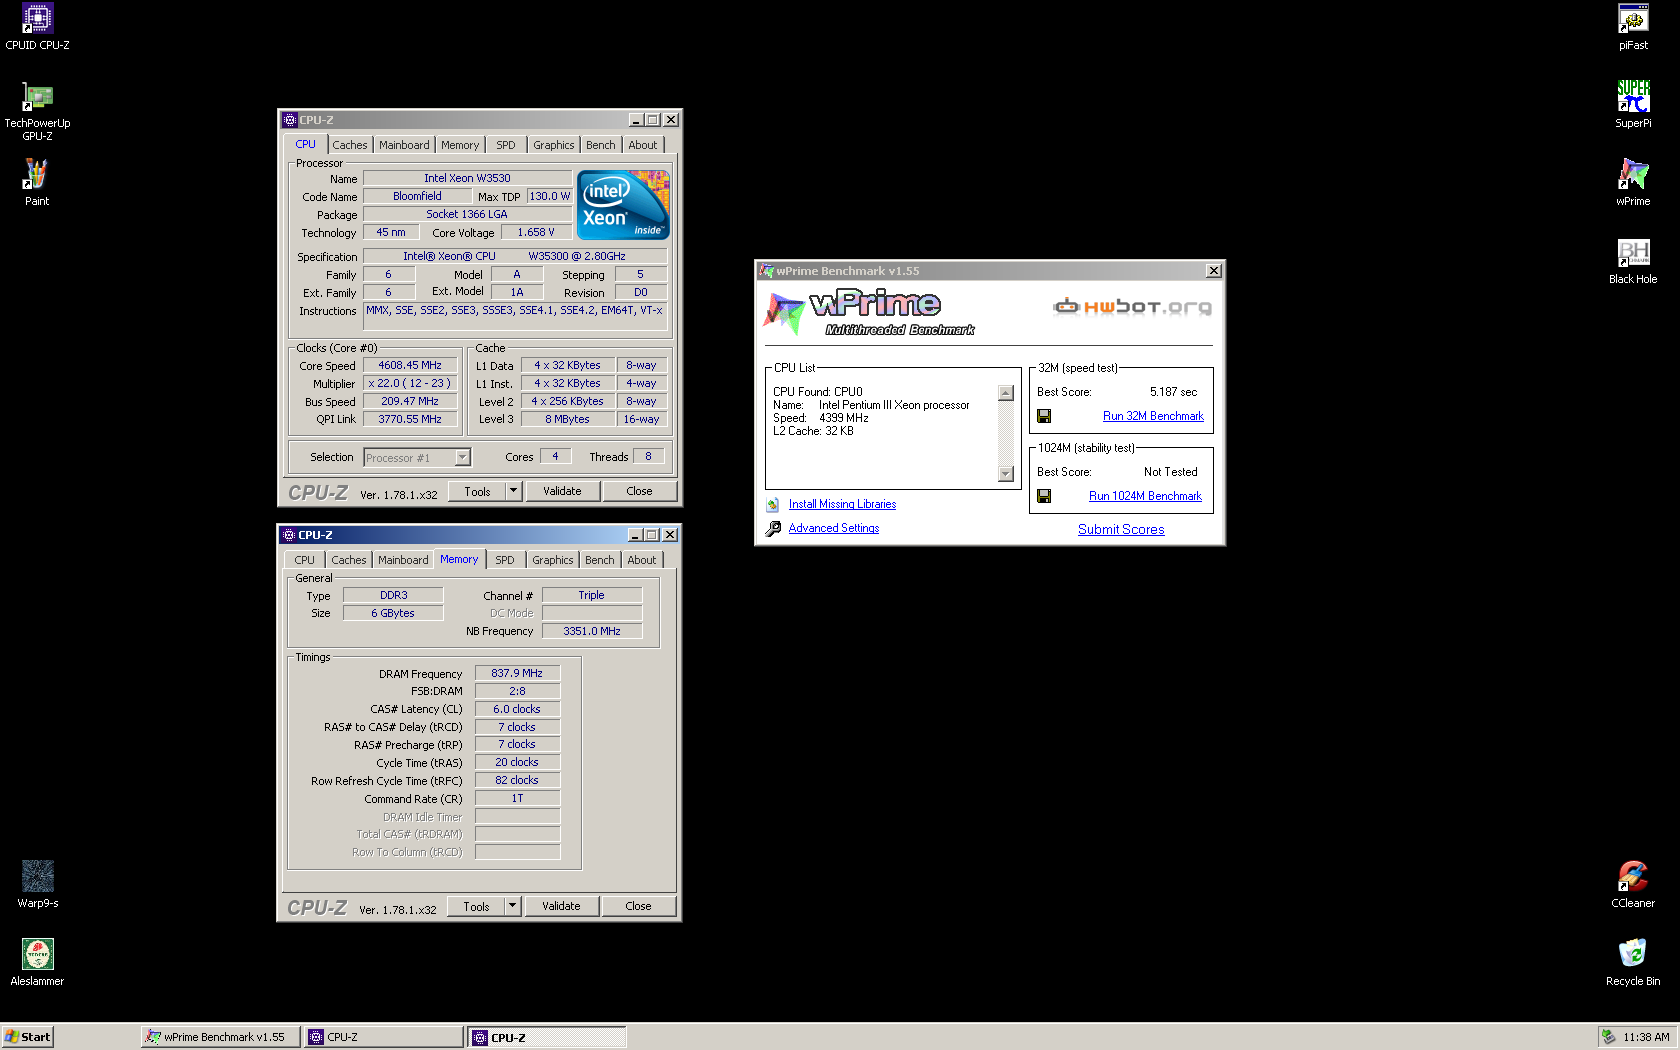Open the Warp9-s desktop icon
Viewport: 1680px width, 1050px height.
[x=37, y=884]
